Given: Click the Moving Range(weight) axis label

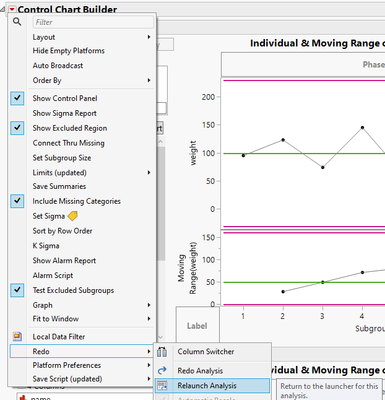Looking at the screenshot, I should [187, 268].
